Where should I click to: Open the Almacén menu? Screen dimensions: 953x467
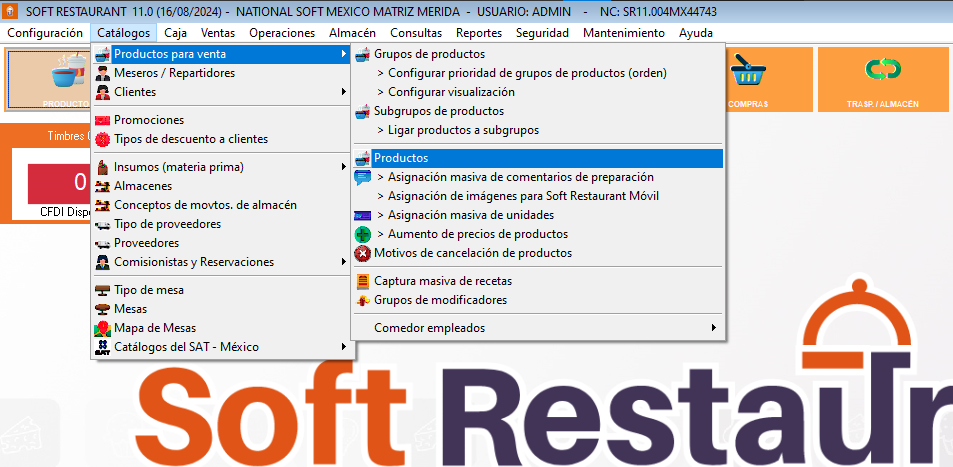click(x=353, y=33)
